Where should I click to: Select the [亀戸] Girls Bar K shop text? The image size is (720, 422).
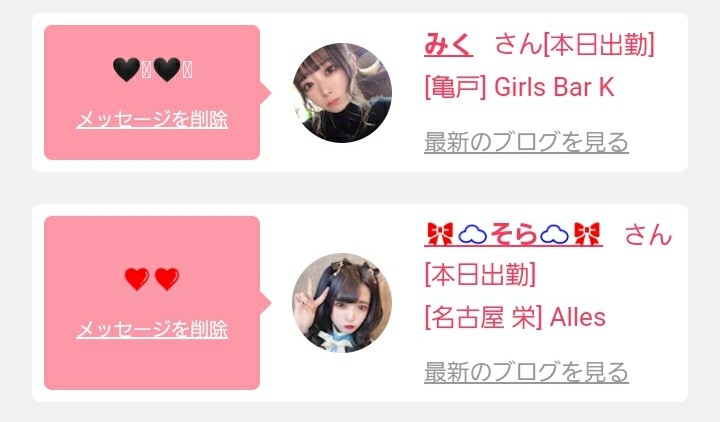coord(519,87)
